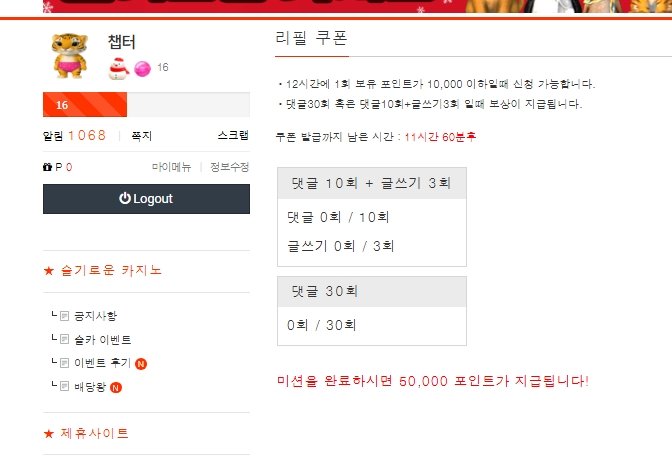
Task: Select the 리필 쿠폰 tab heading
Action: click(312, 38)
